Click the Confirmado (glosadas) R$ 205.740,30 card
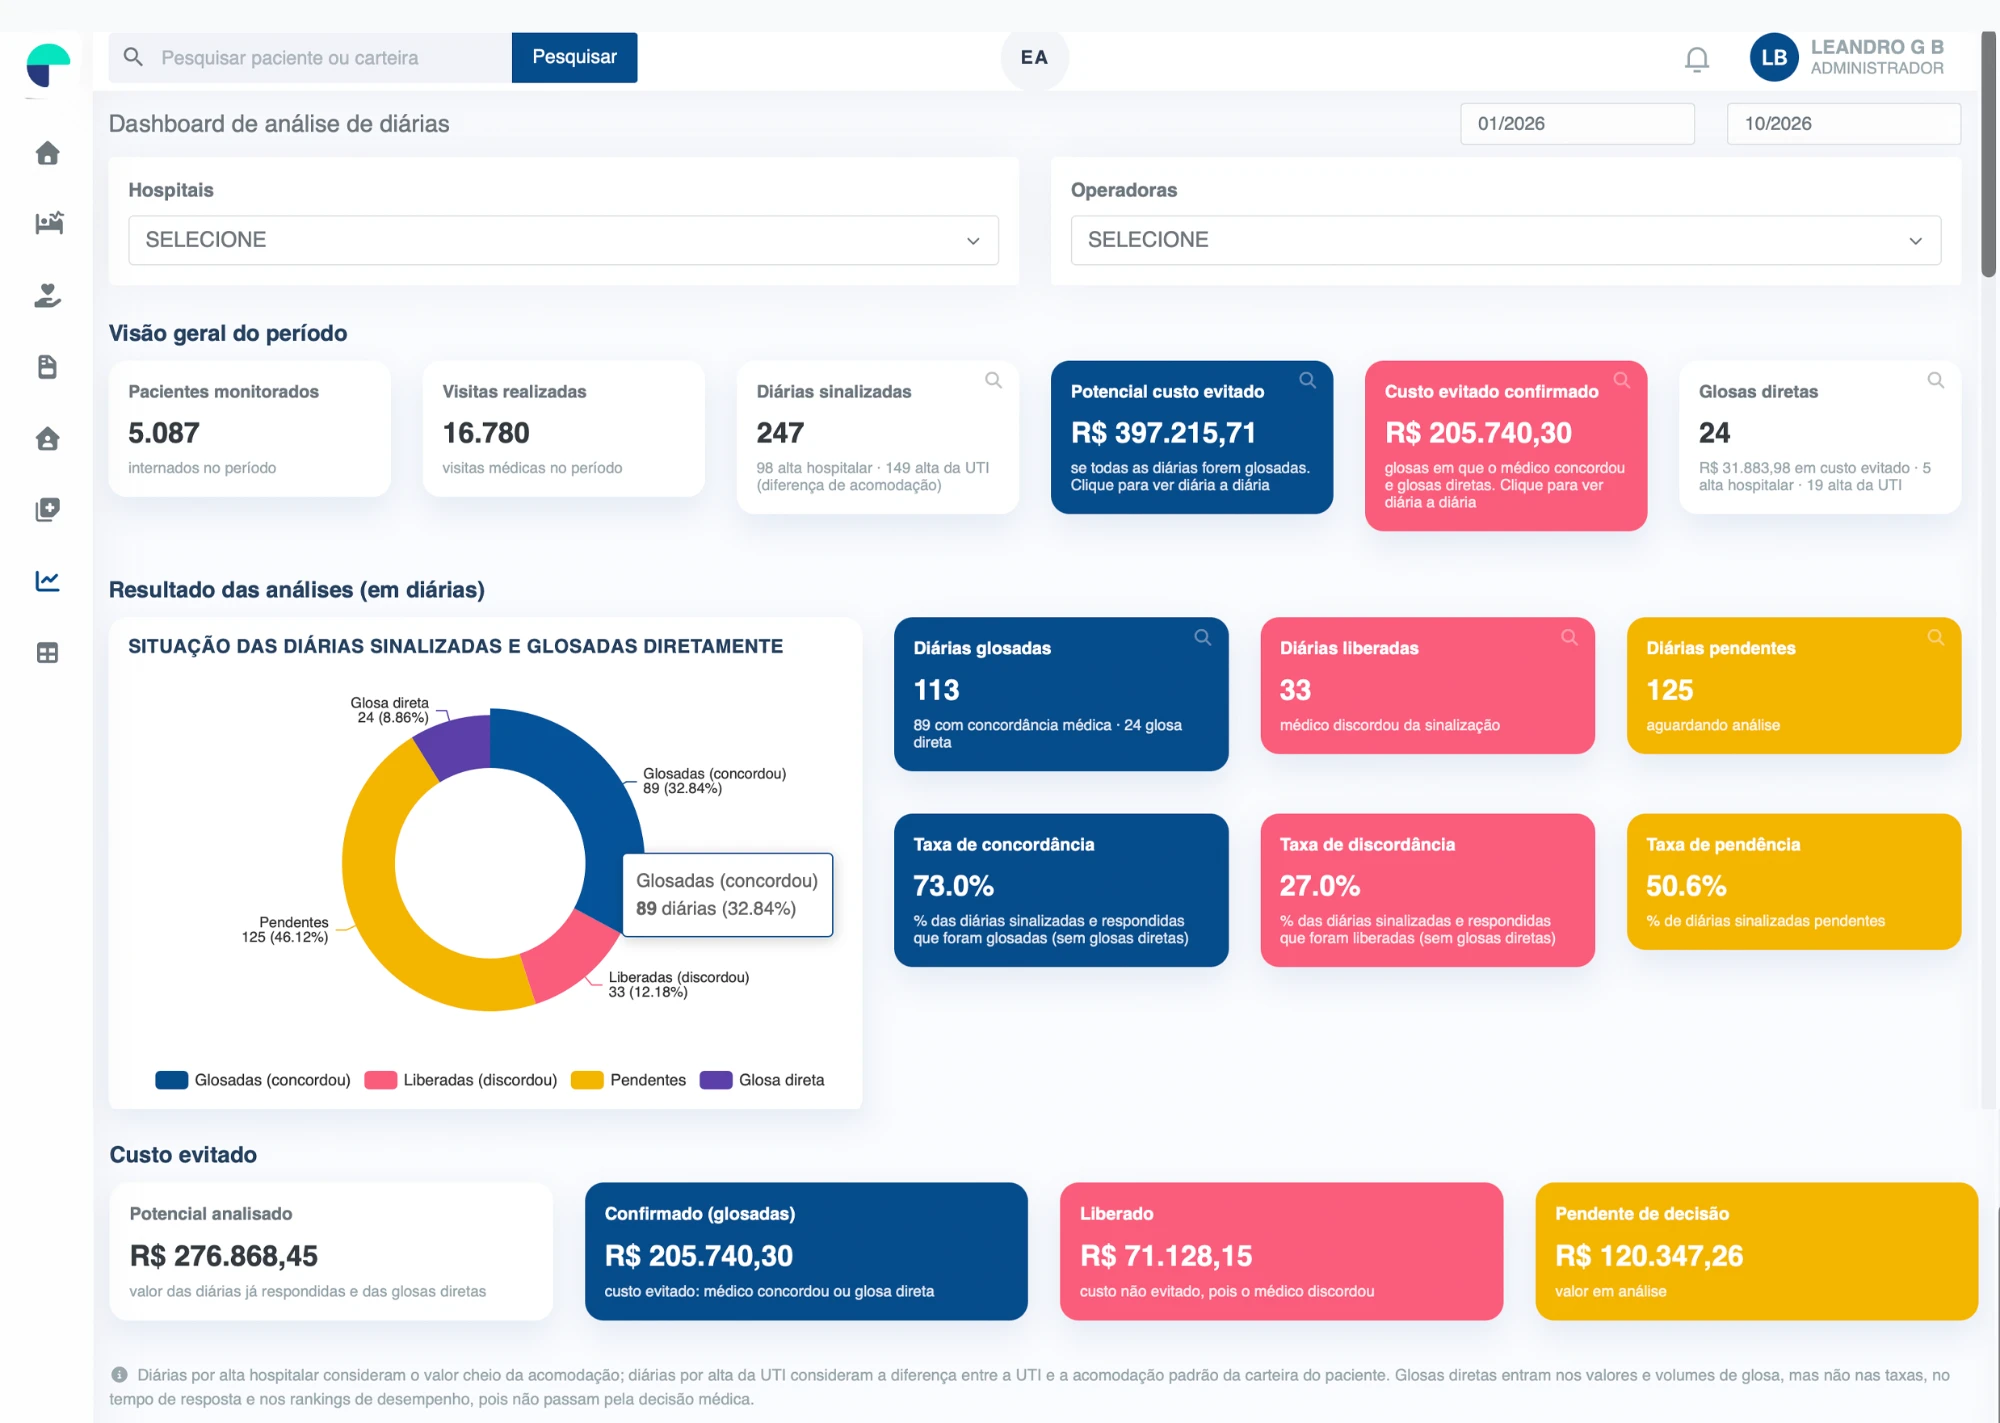 point(806,1251)
